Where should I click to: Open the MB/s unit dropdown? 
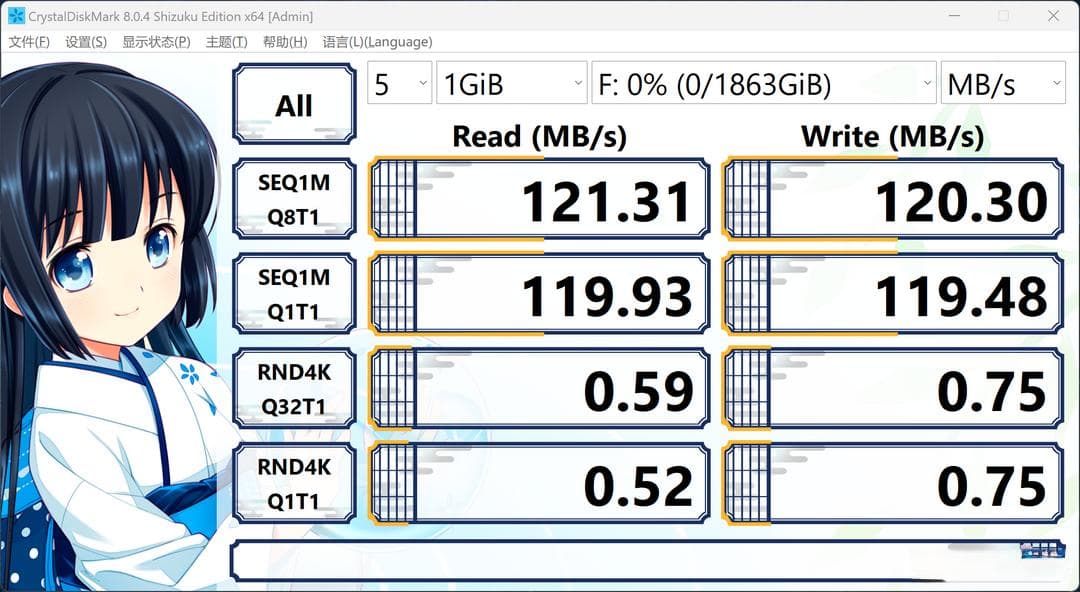tap(1003, 83)
